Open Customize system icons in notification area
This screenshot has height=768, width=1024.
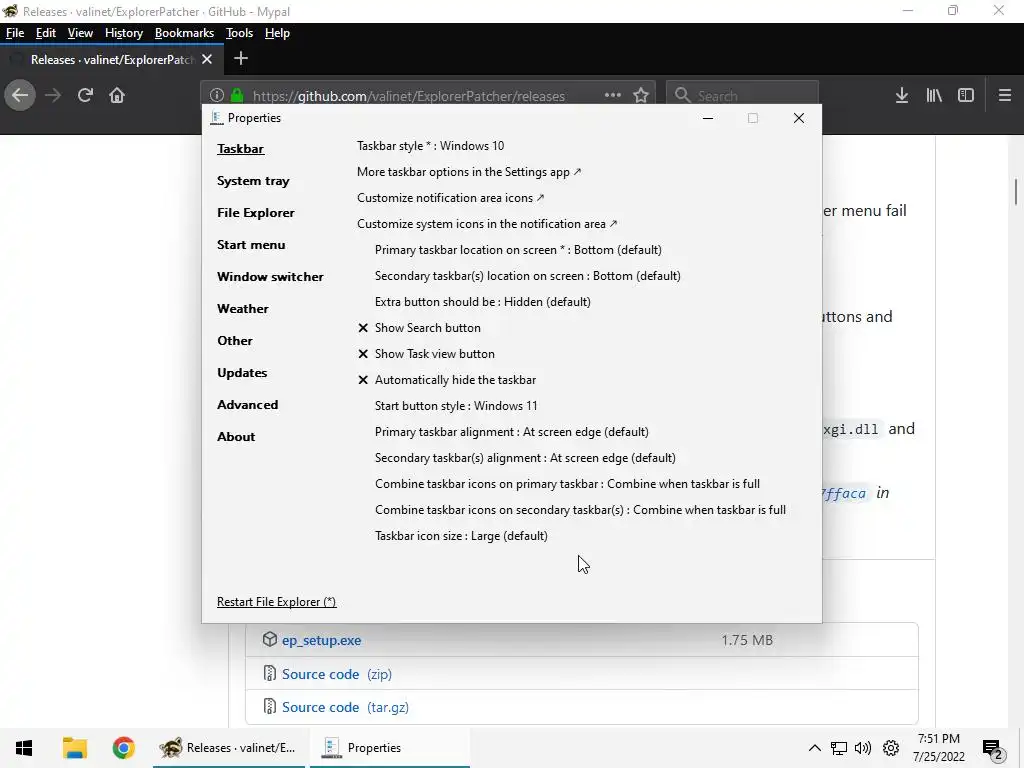point(487,224)
